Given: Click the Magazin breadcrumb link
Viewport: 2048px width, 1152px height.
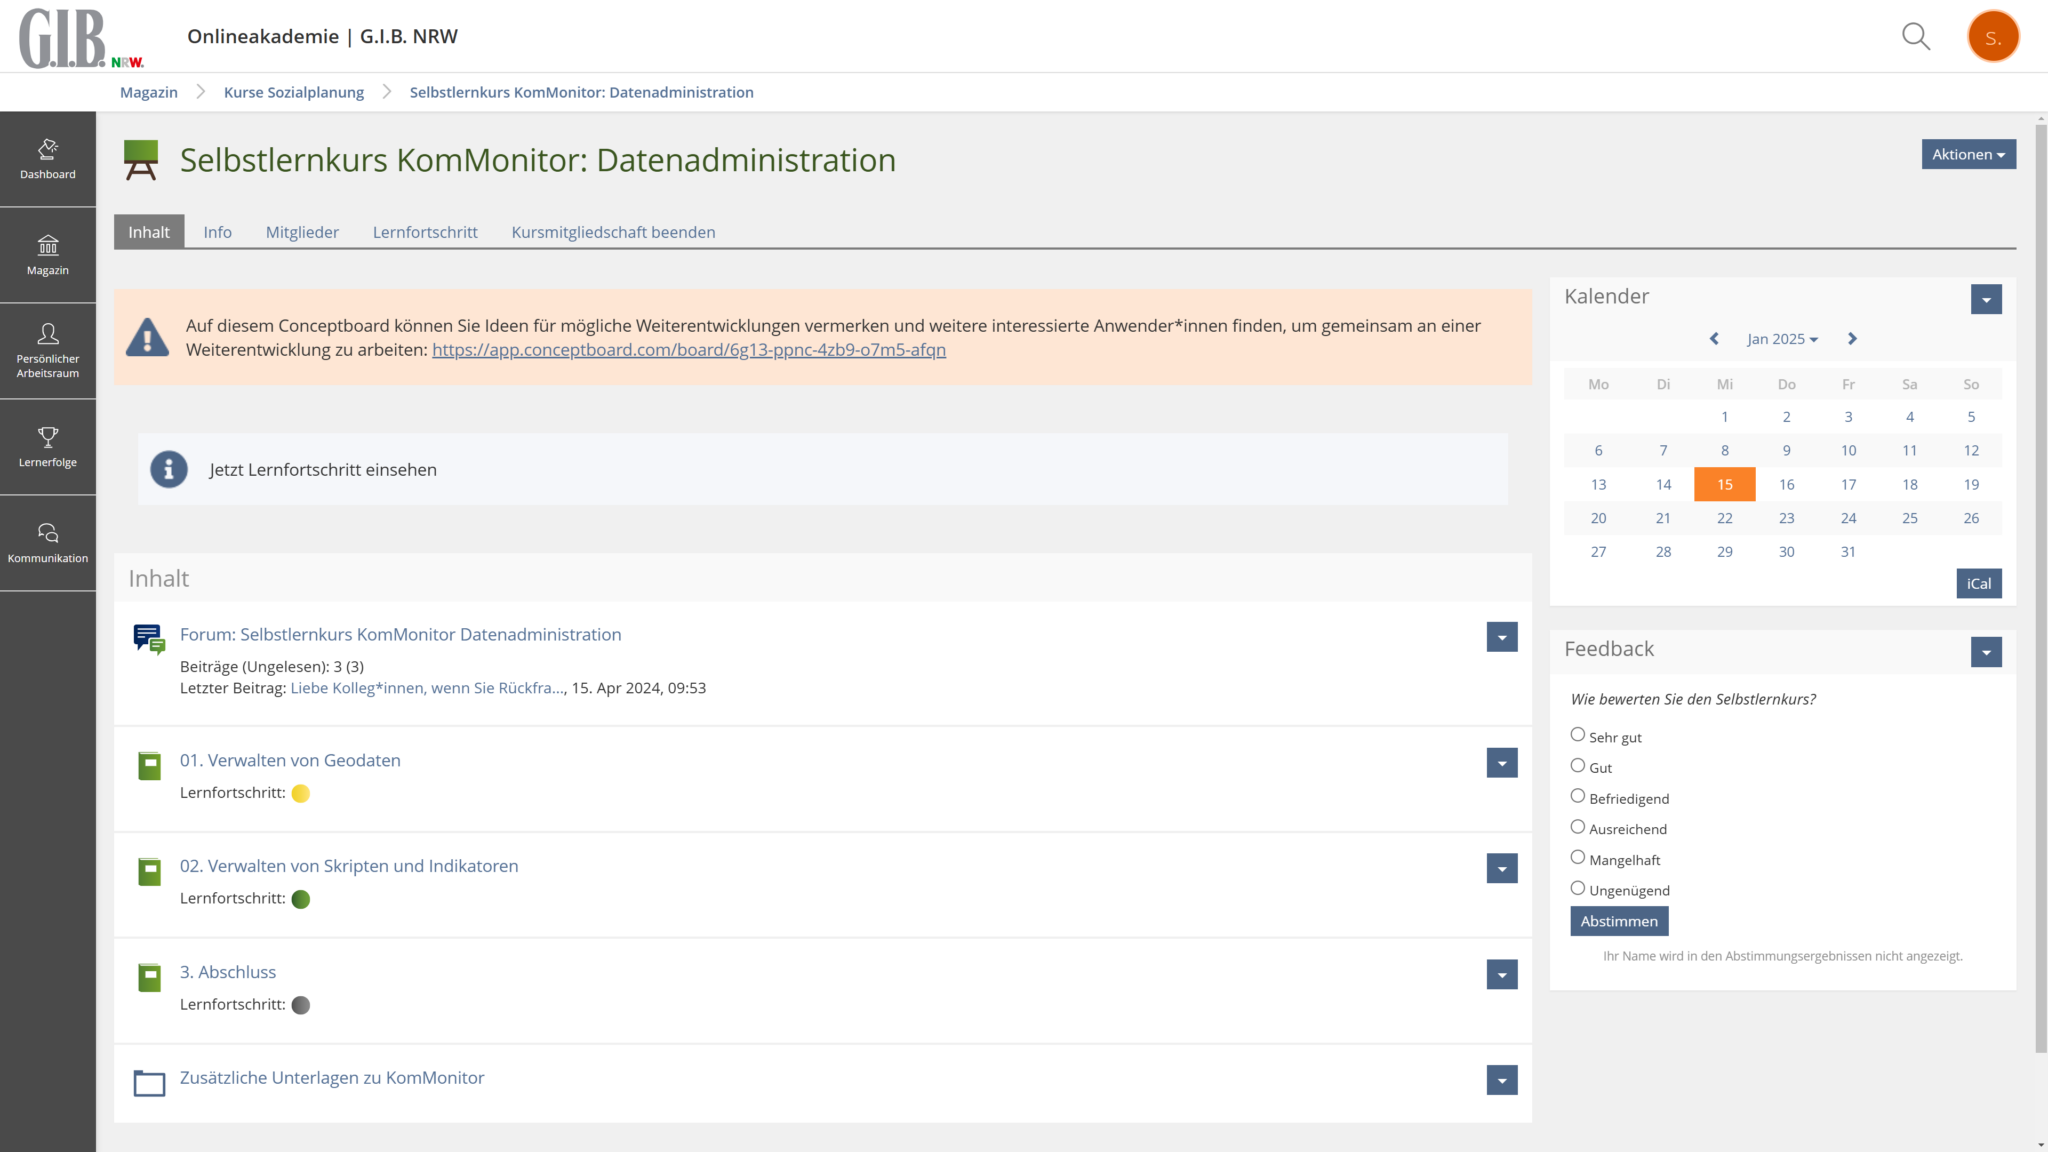Looking at the screenshot, I should click(149, 92).
